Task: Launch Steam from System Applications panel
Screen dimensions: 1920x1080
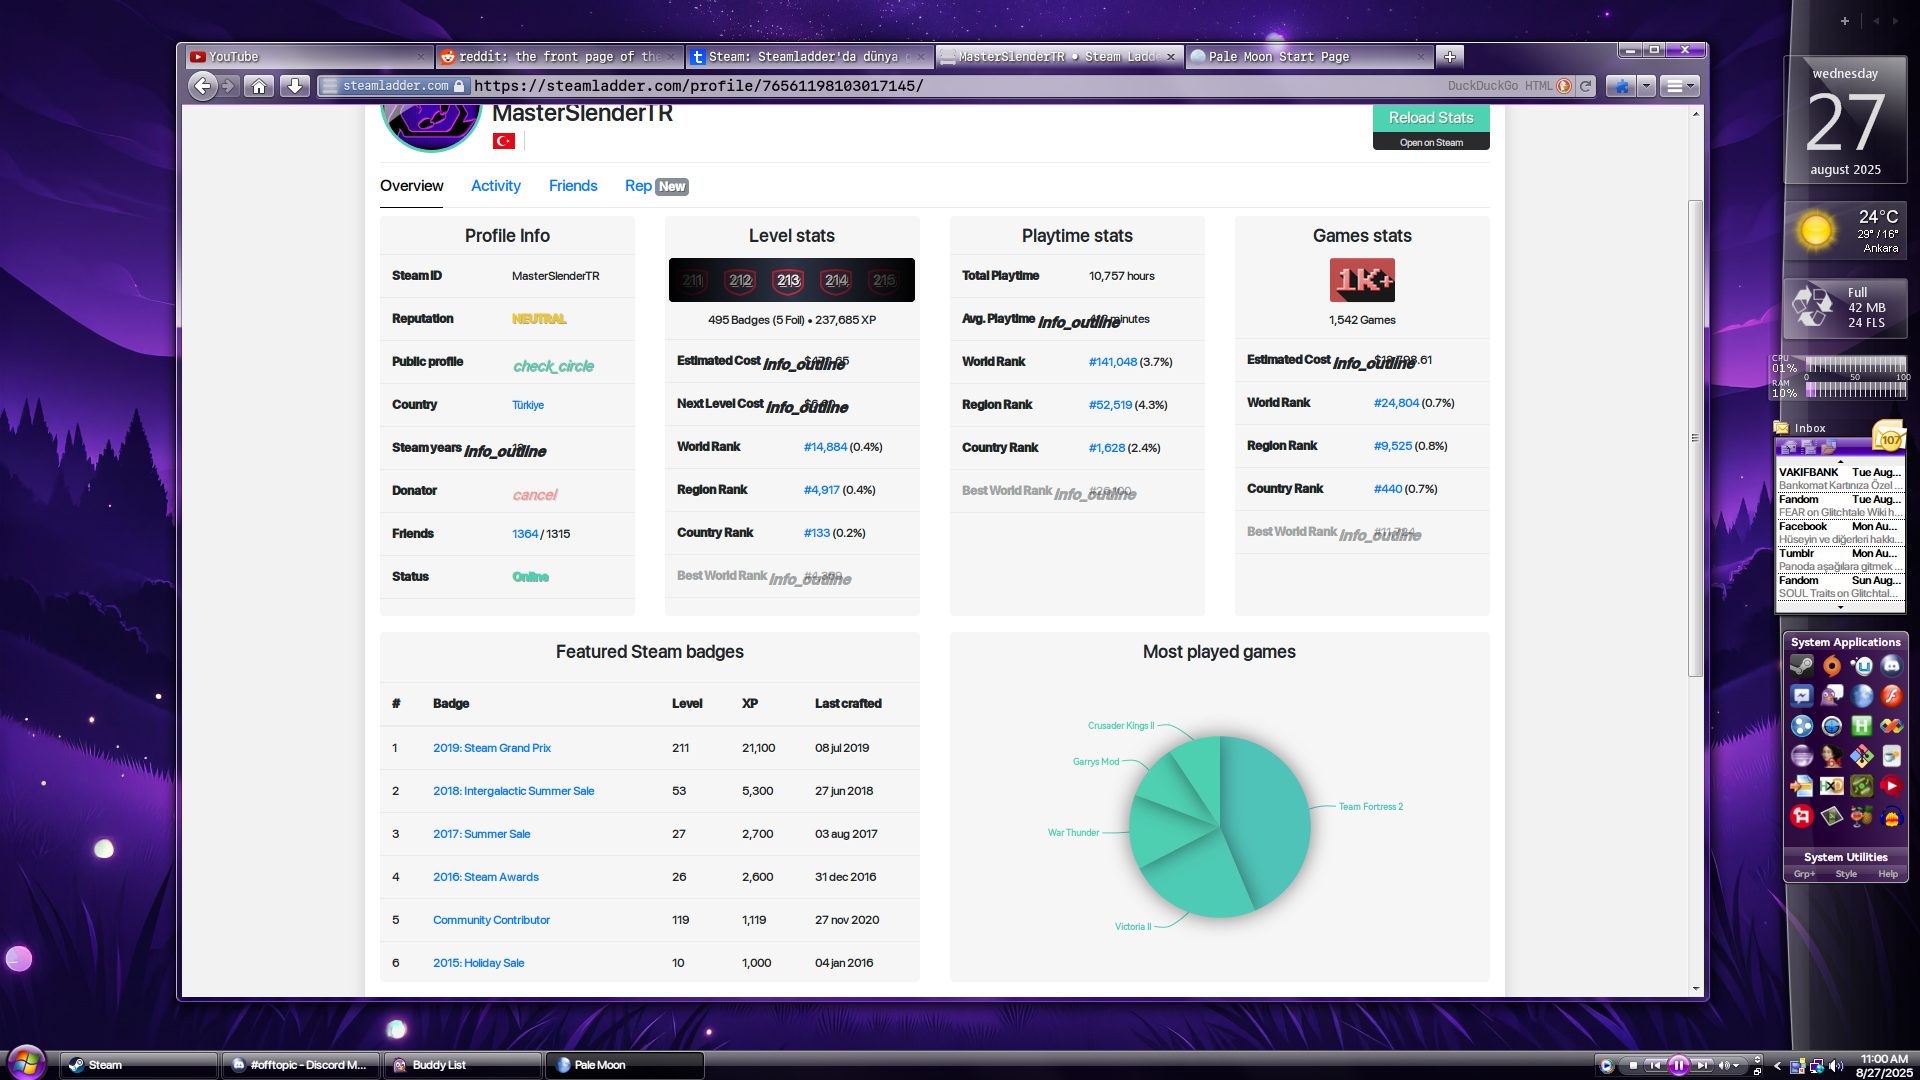Action: click(1801, 666)
